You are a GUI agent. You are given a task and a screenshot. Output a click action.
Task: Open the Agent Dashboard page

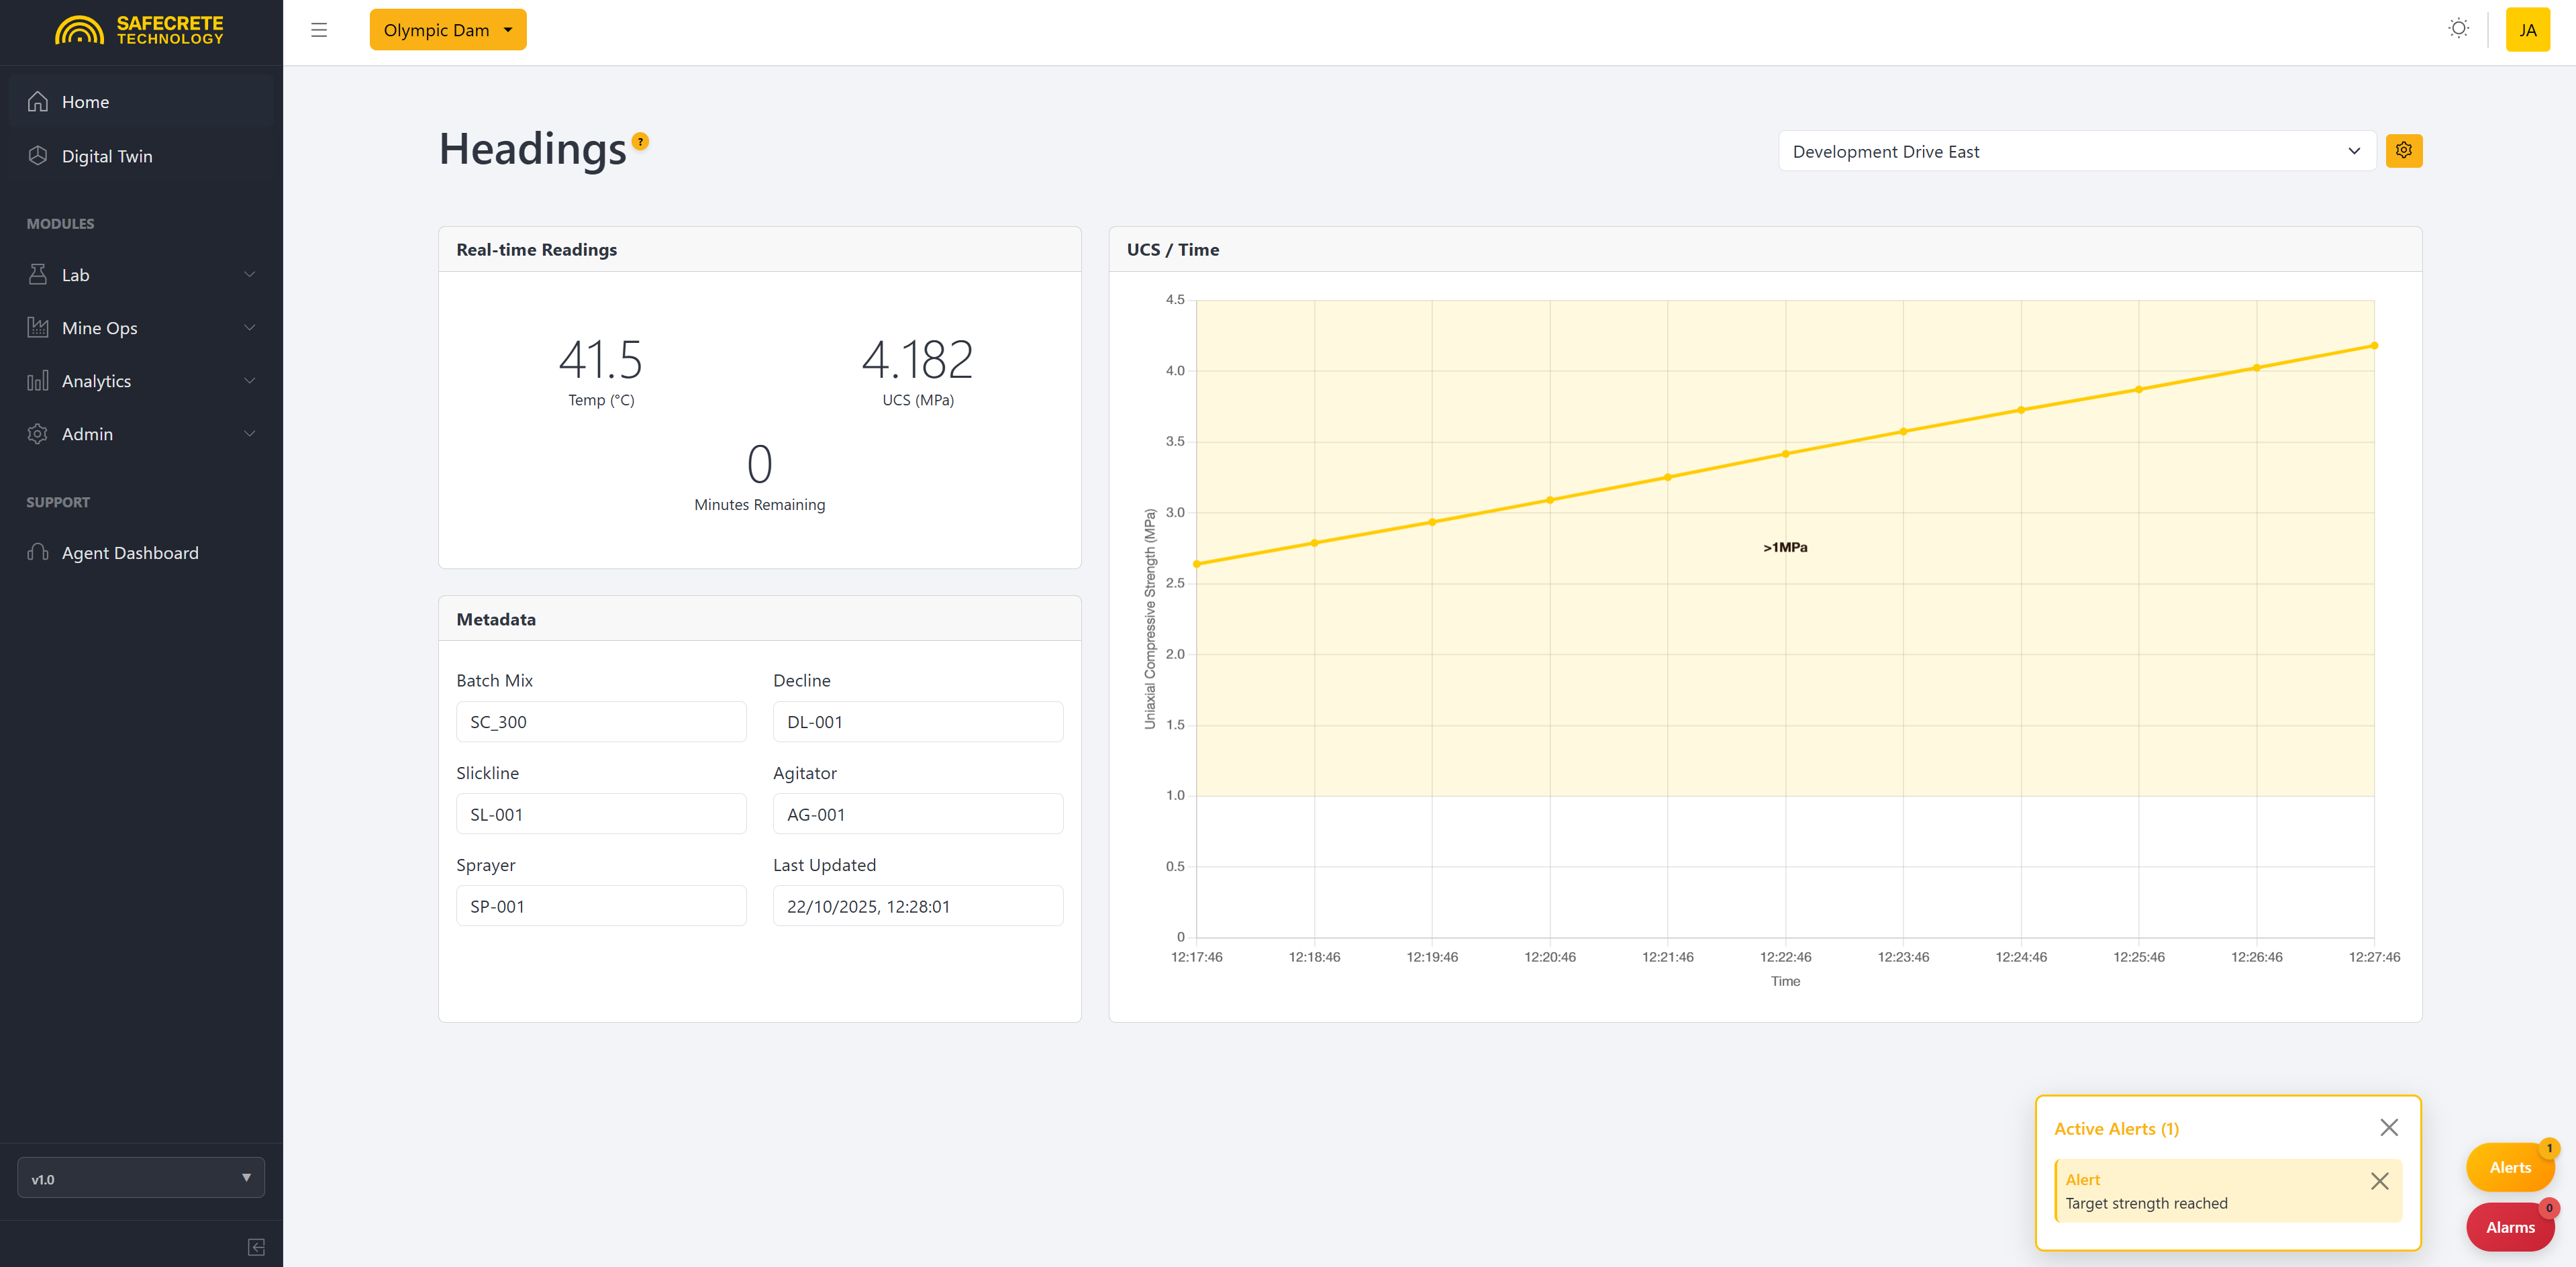tap(129, 552)
